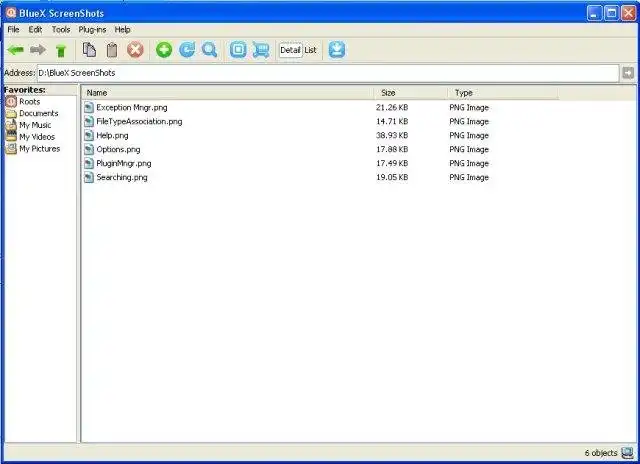Screen dimensions: 640x464
Task: Click the green Back arrow
Action: [x=16, y=50]
